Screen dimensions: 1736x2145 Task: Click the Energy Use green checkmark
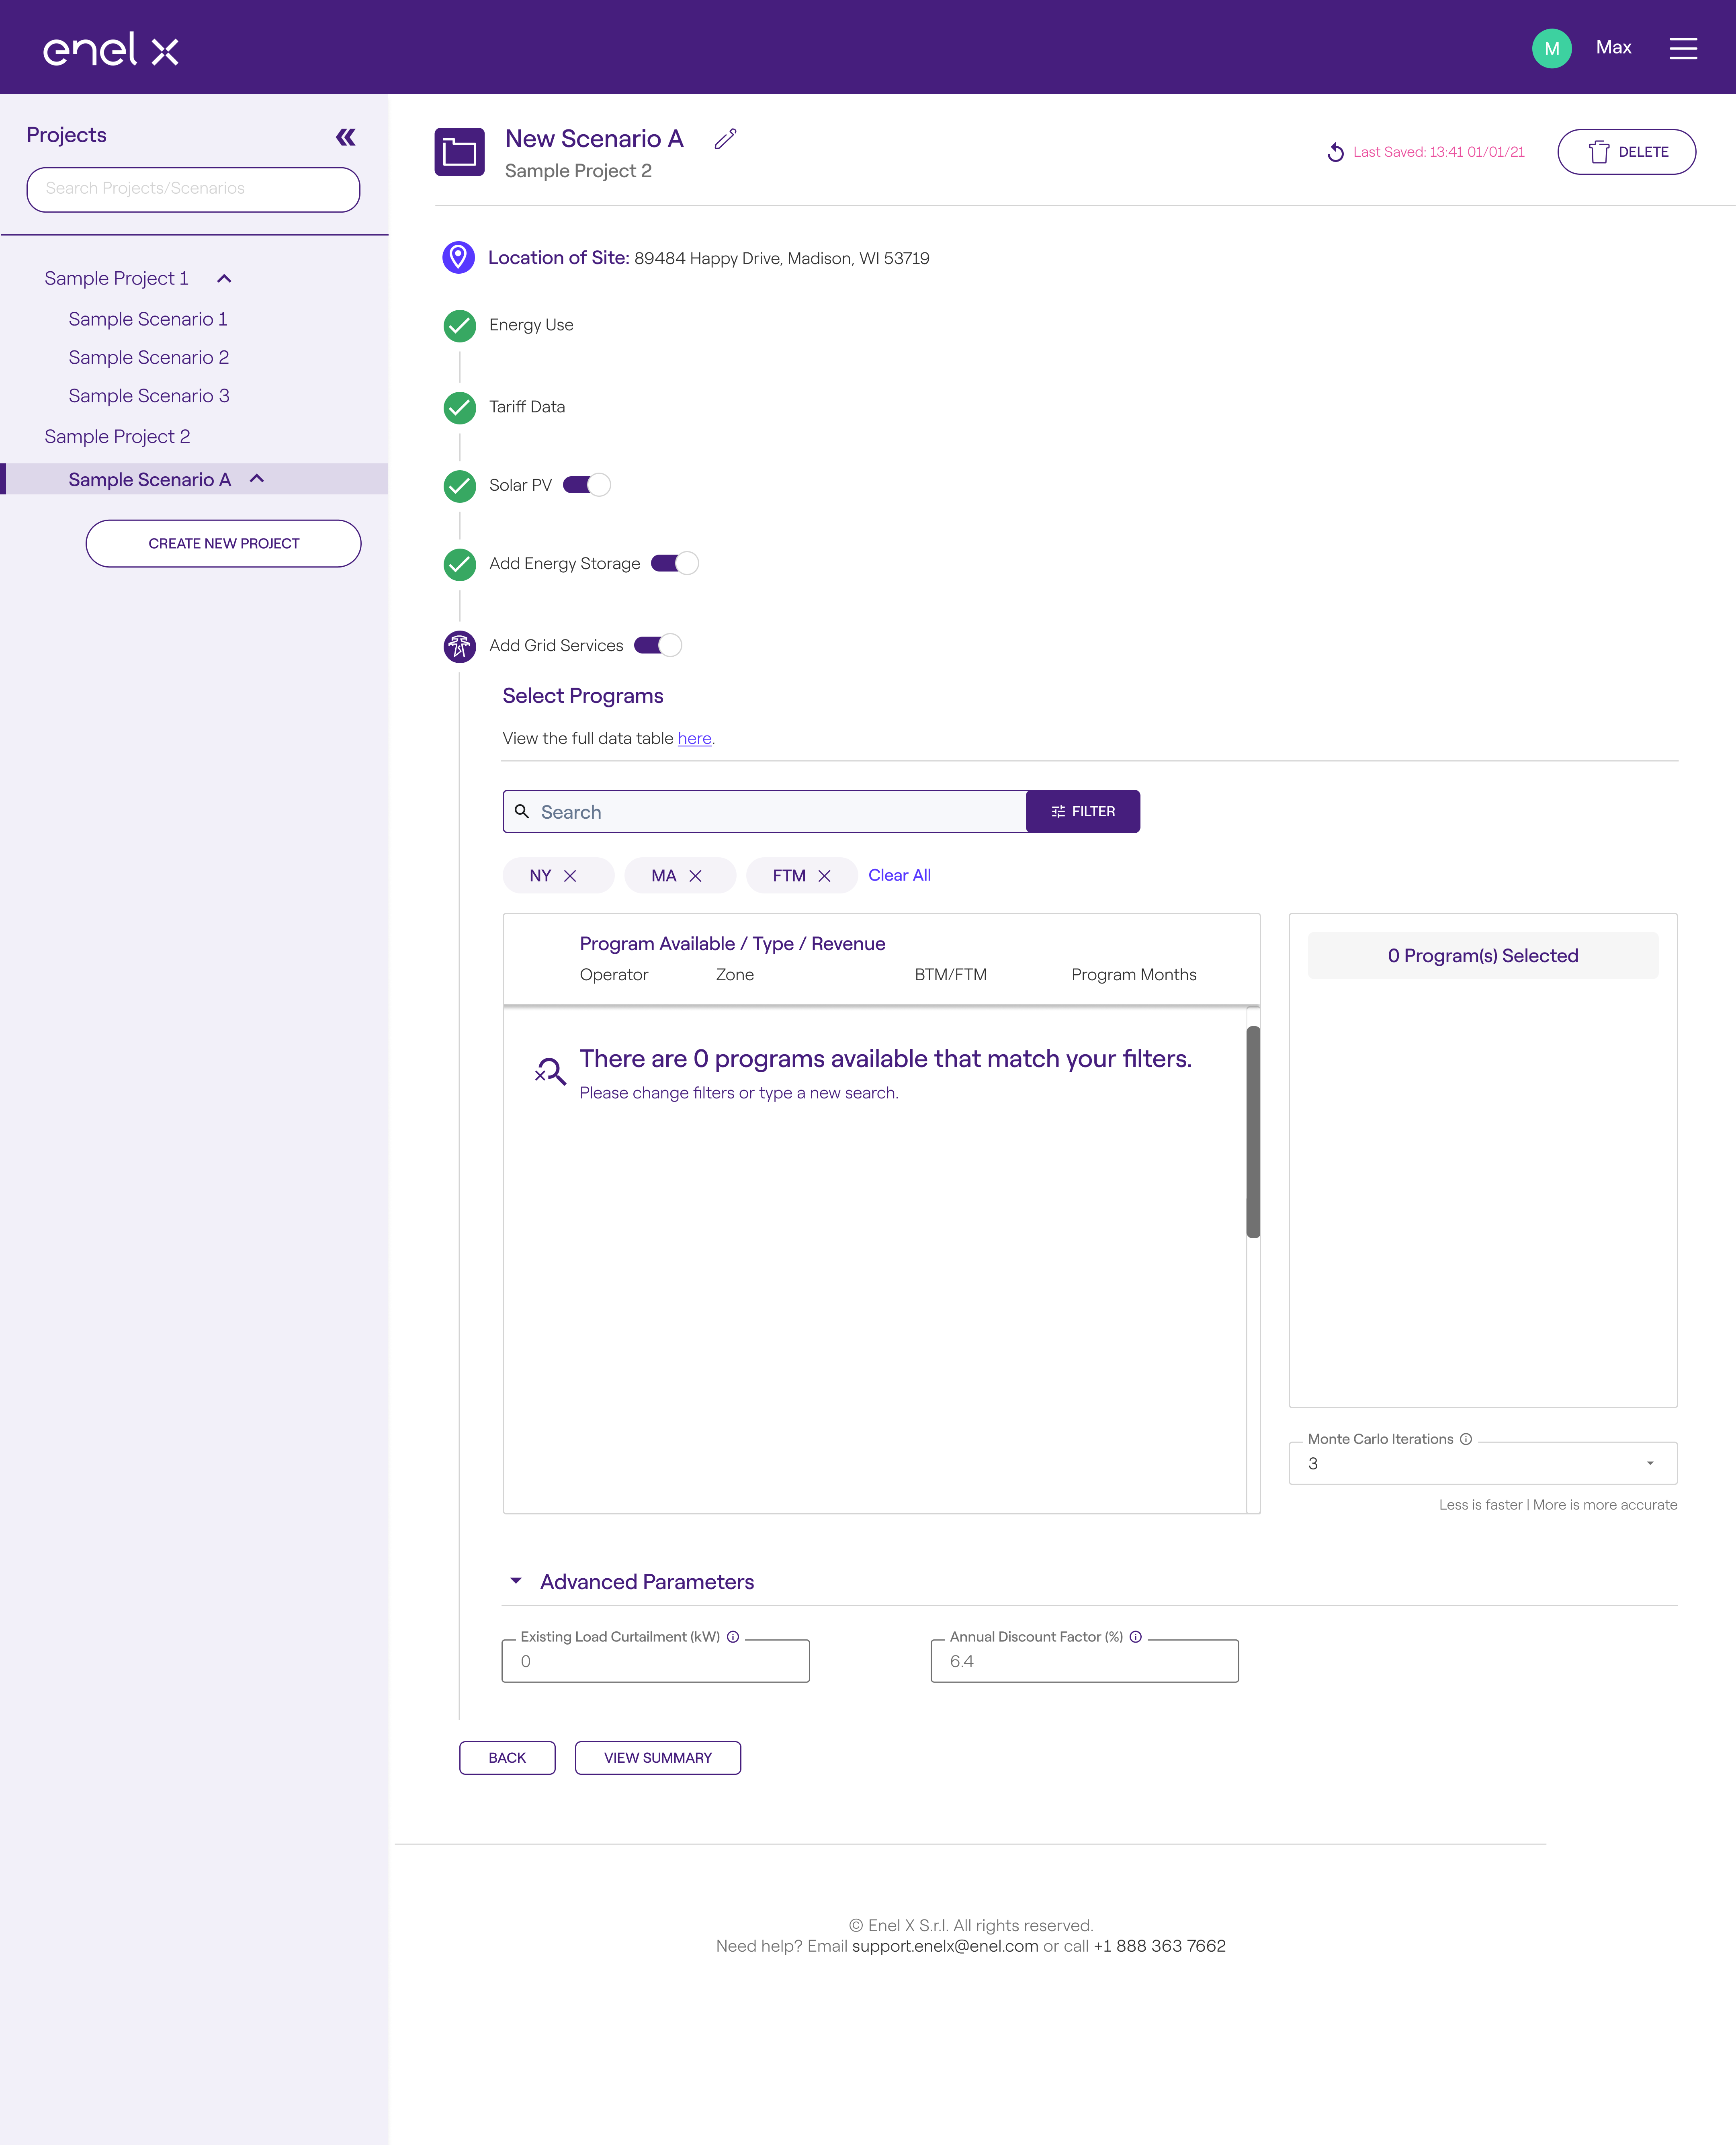[460, 326]
